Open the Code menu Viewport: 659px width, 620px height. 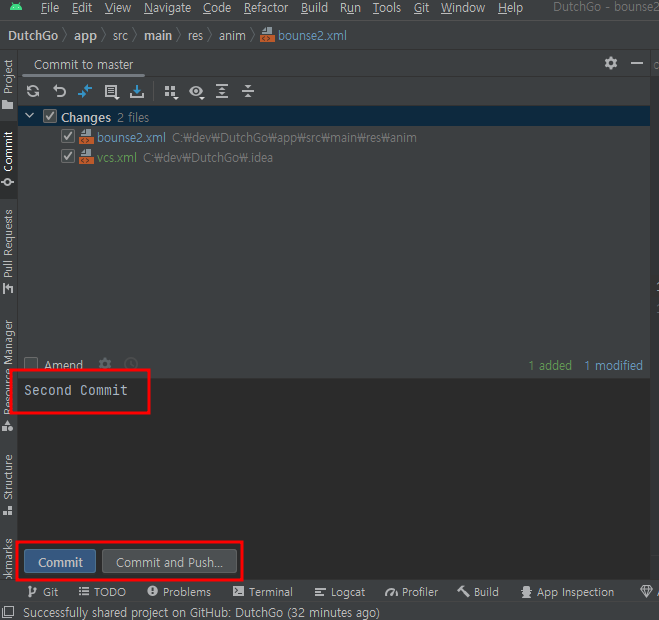[217, 8]
